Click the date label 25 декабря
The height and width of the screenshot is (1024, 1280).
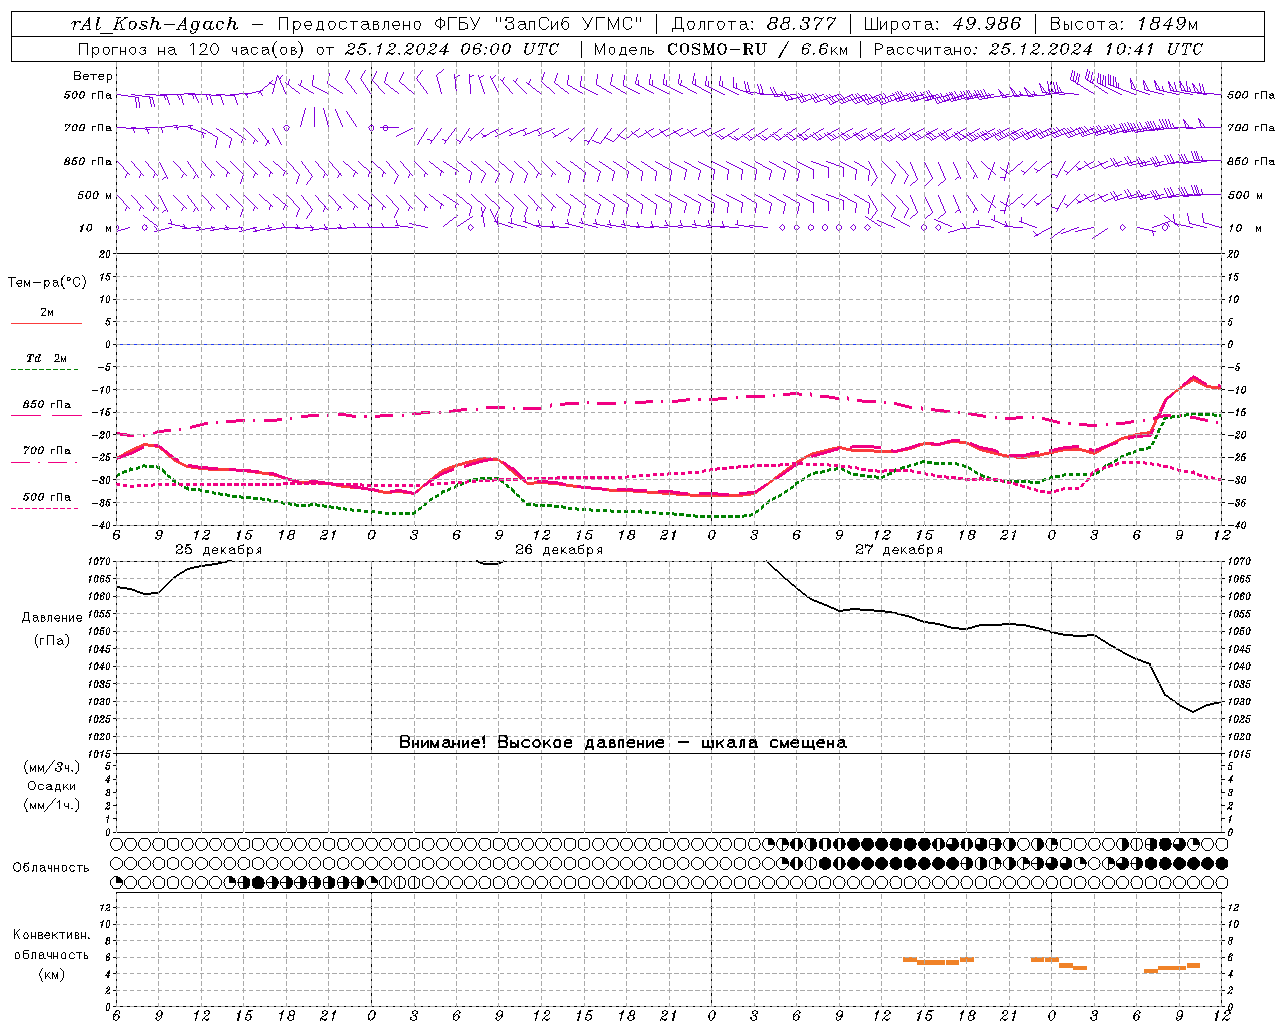[x=219, y=550]
